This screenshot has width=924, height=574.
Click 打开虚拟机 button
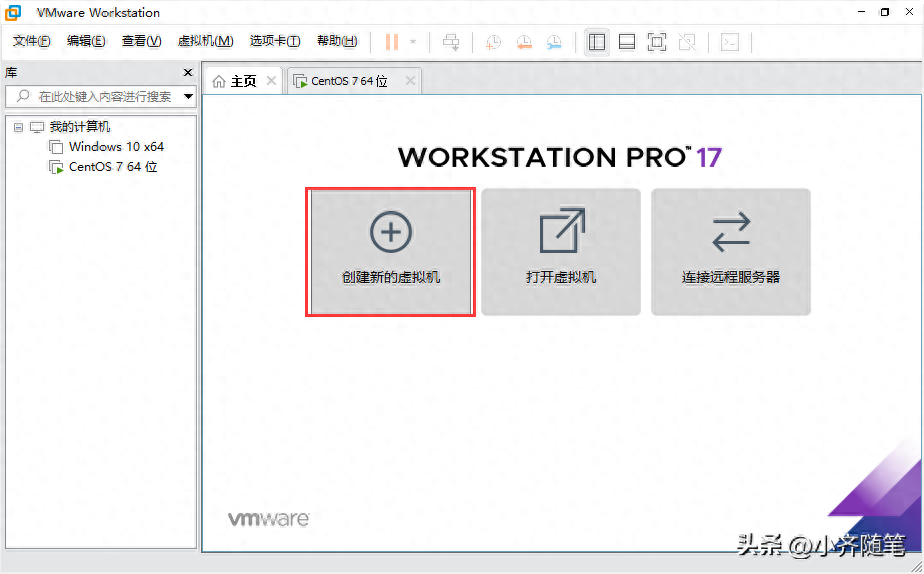(561, 252)
